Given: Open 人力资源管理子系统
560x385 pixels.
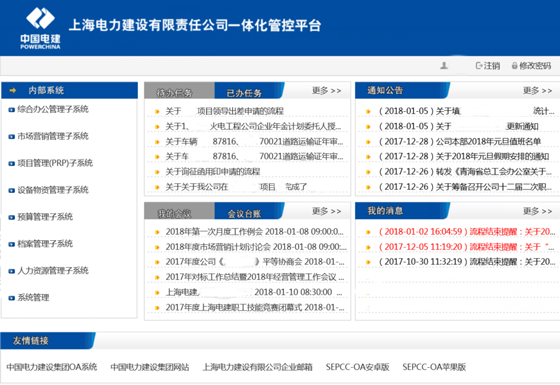Looking at the screenshot, I should (53, 271).
